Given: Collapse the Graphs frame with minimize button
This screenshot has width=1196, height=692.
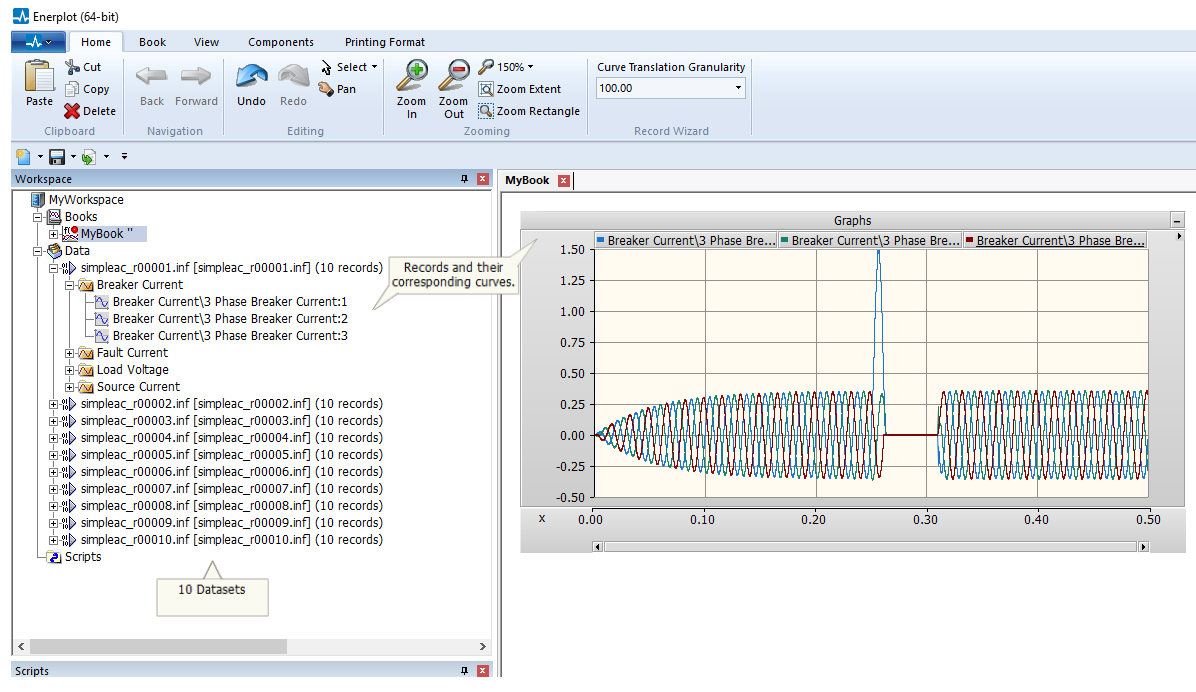Looking at the screenshot, I should [1177, 221].
